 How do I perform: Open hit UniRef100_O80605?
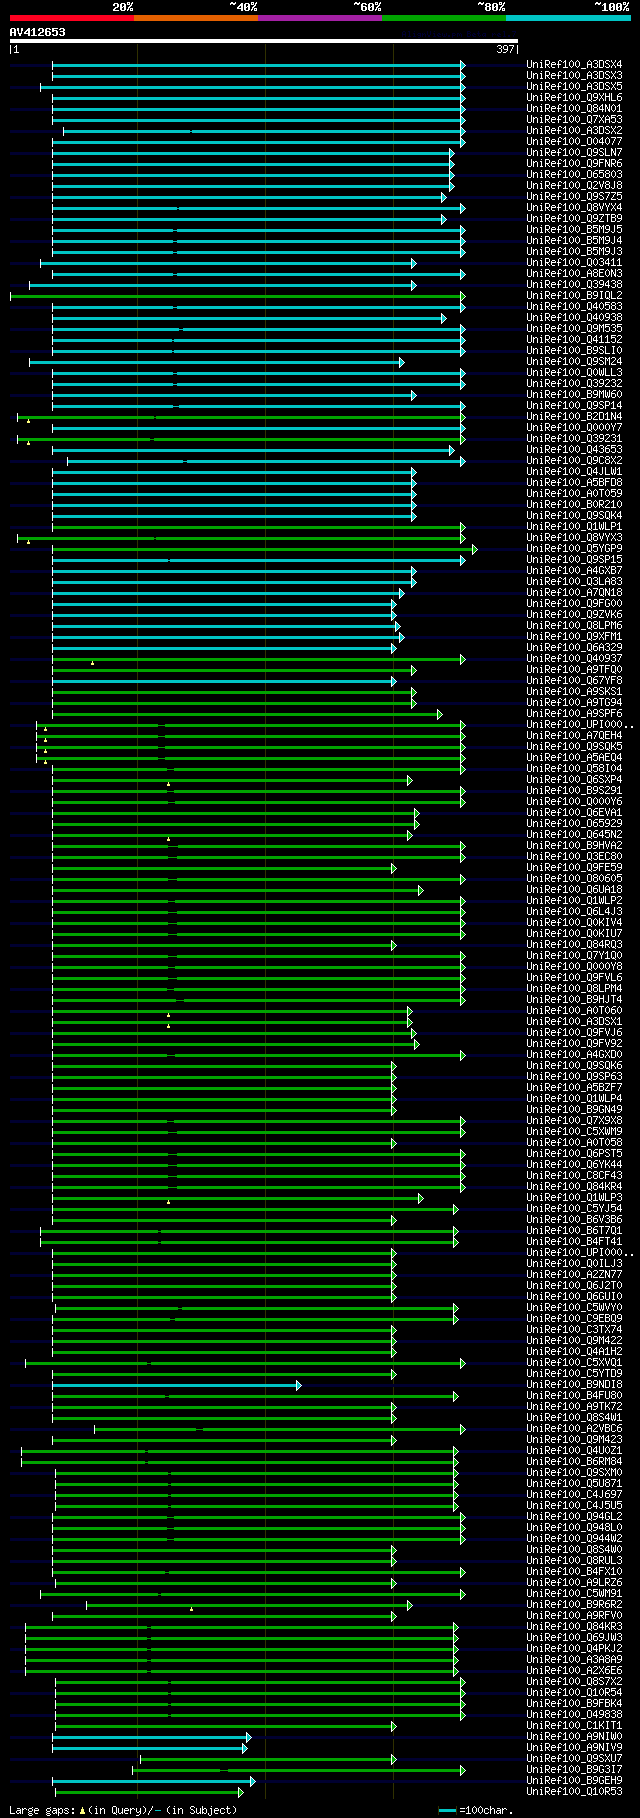click(x=574, y=879)
